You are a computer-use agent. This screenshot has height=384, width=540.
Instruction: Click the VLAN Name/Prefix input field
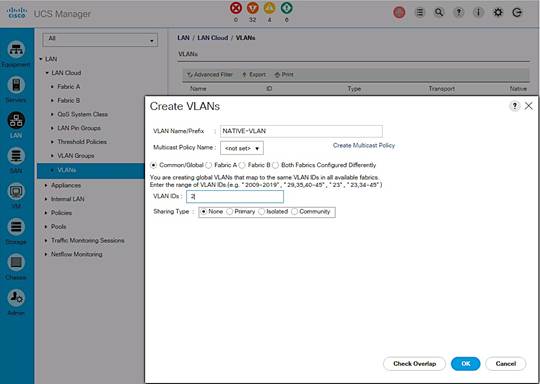(301, 131)
